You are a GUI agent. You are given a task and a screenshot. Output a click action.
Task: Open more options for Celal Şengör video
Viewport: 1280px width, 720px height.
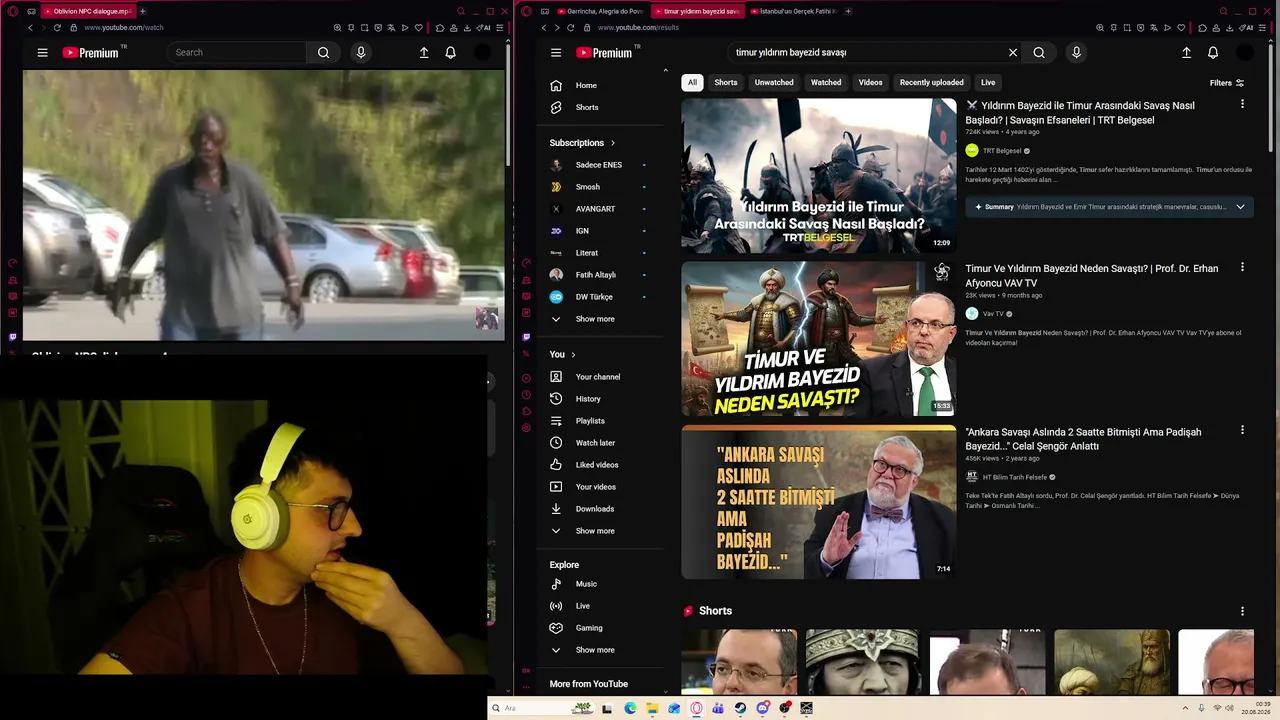[x=1242, y=430]
